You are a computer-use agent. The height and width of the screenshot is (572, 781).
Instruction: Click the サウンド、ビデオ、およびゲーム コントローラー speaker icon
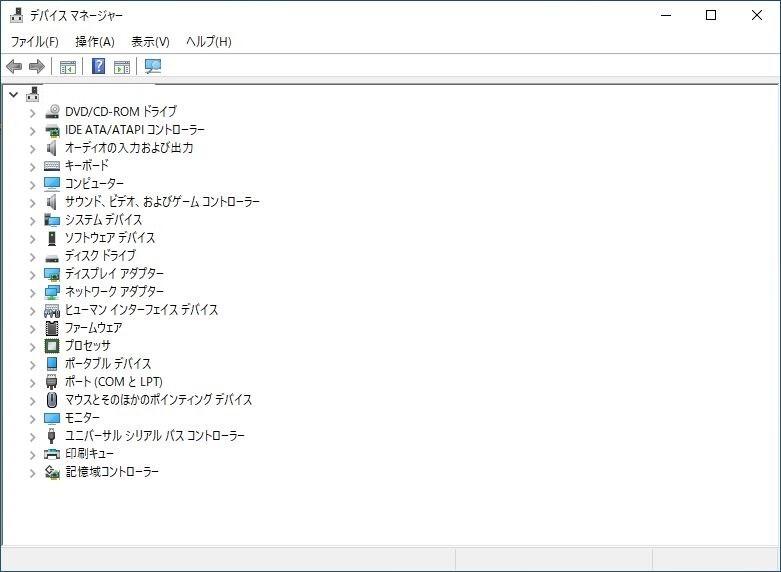click(52, 202)
